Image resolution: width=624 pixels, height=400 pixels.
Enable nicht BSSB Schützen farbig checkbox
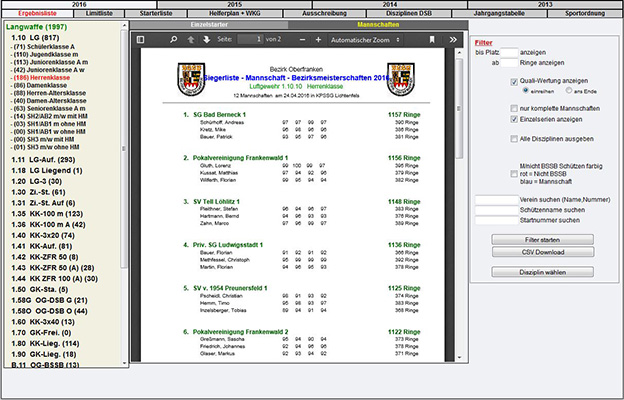point(514,174)
